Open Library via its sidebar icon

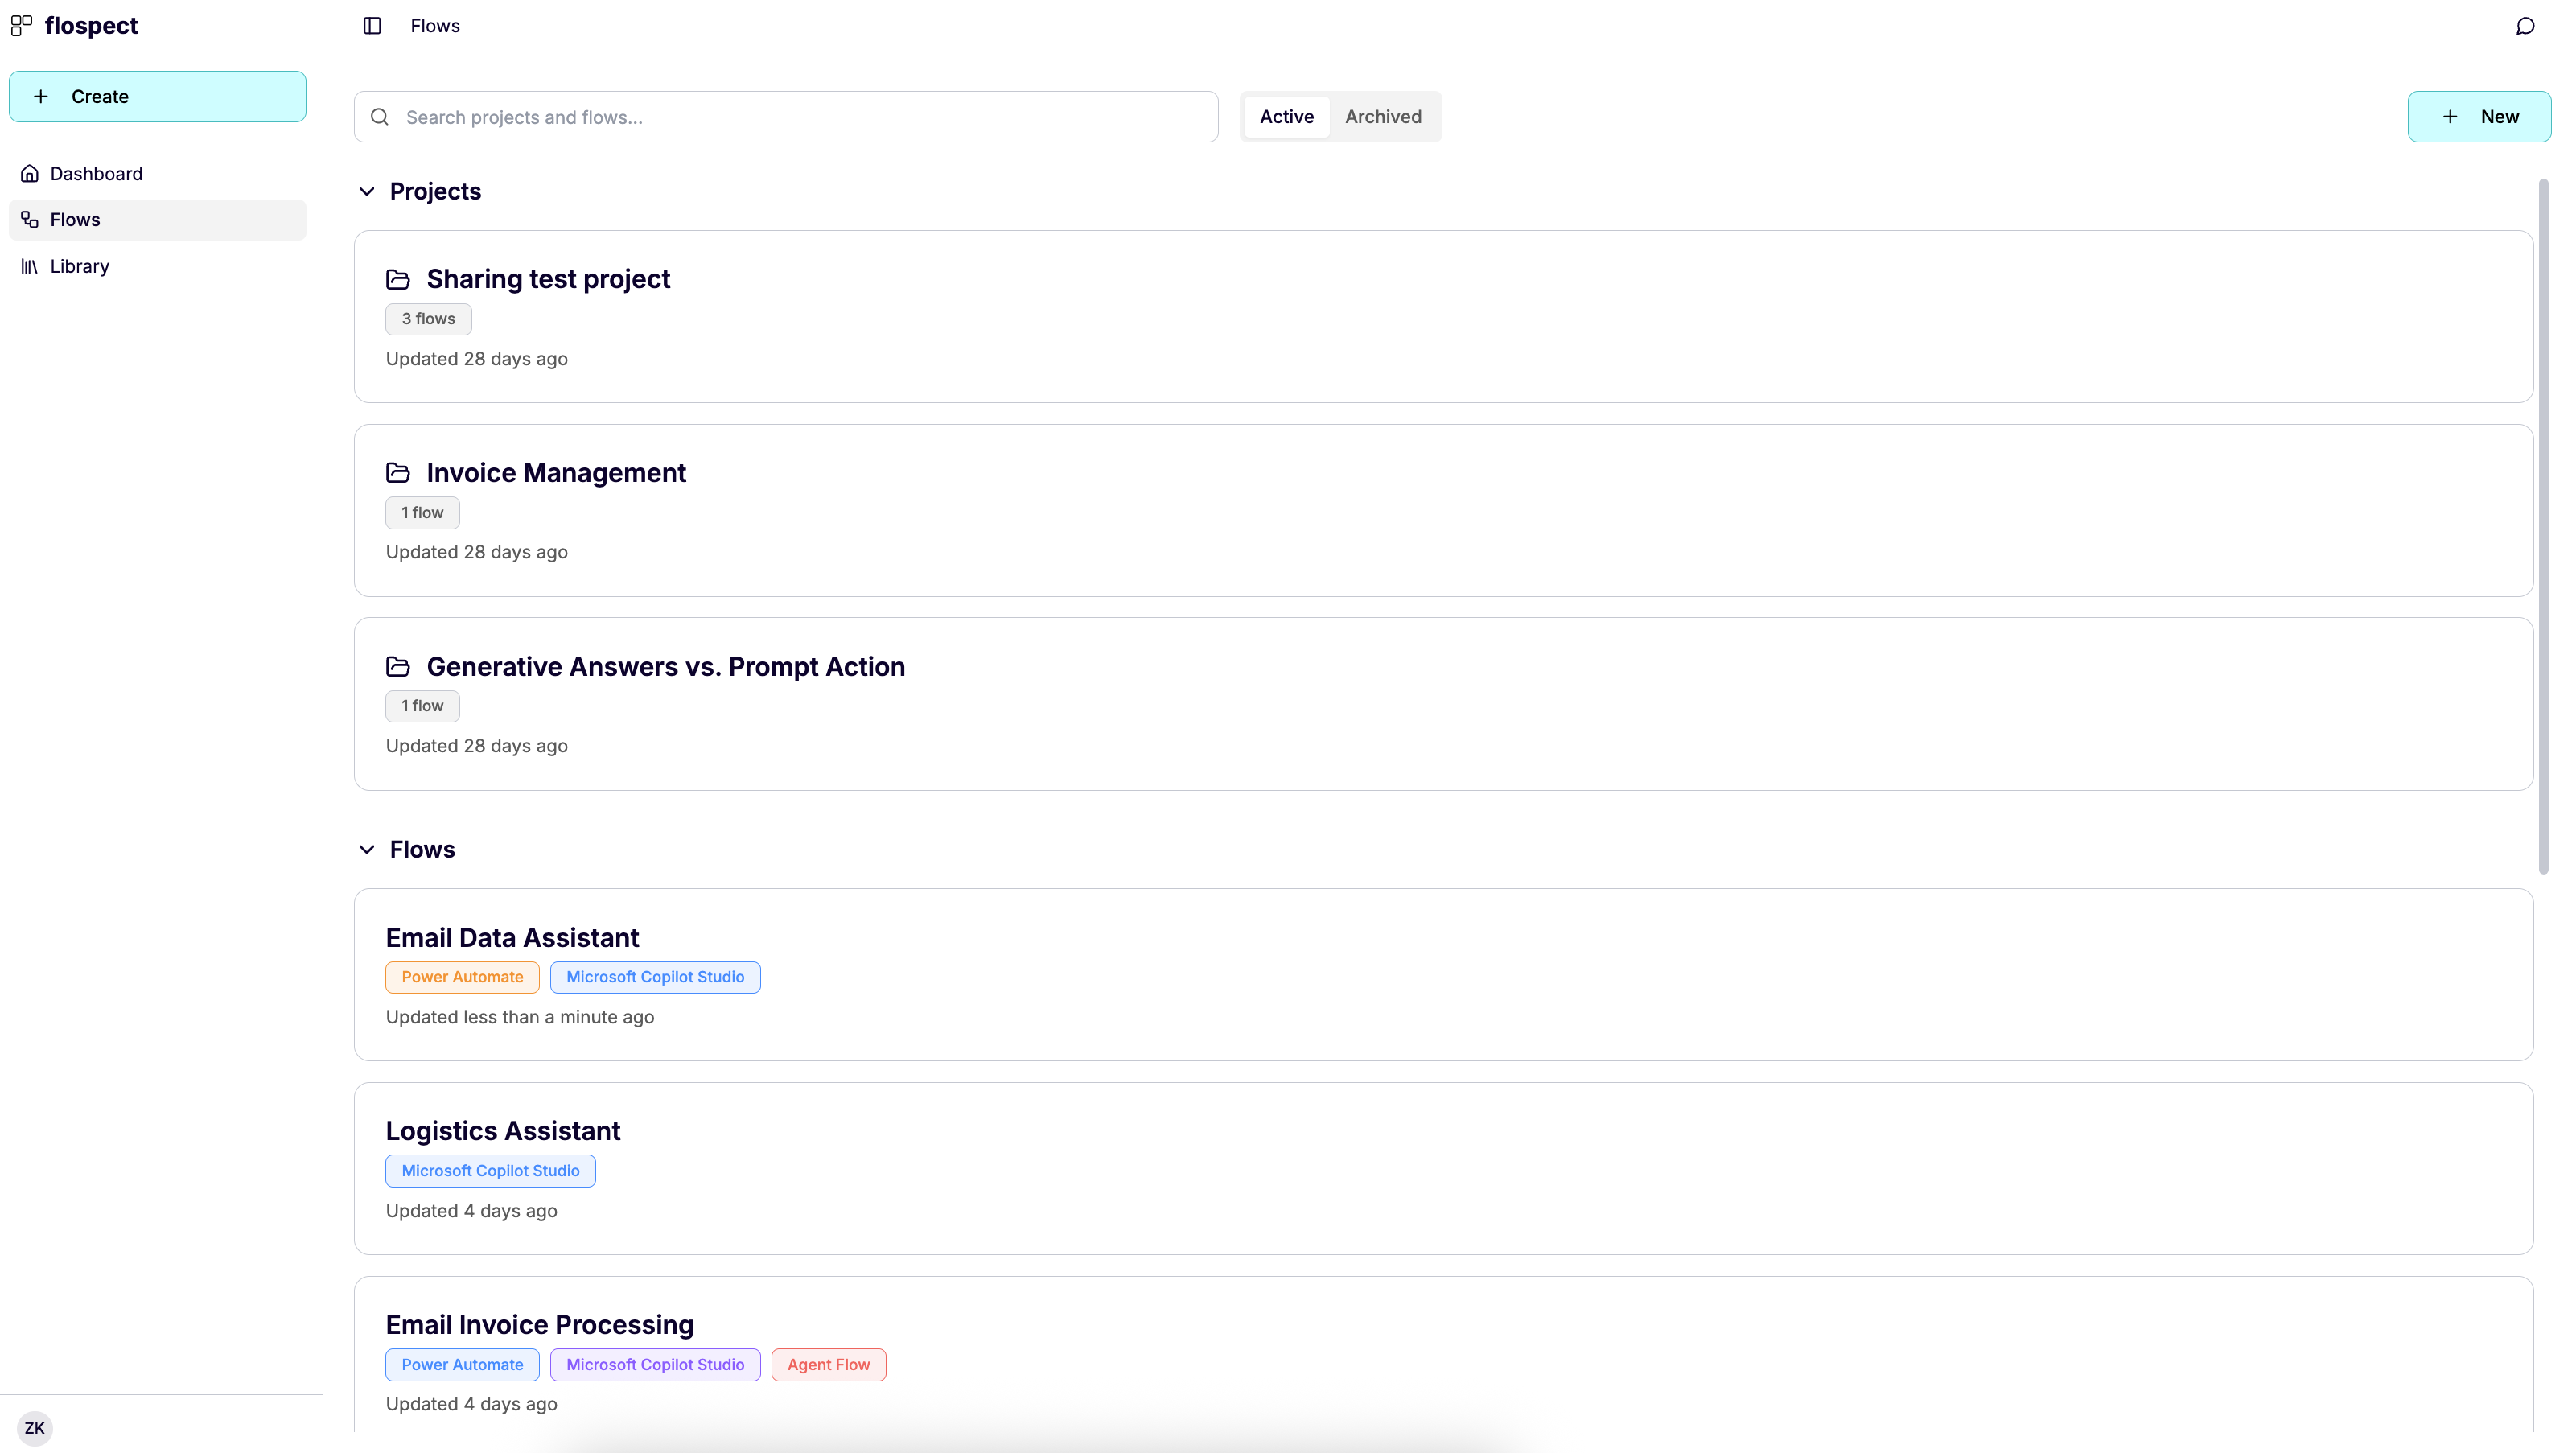pos(29,266)
